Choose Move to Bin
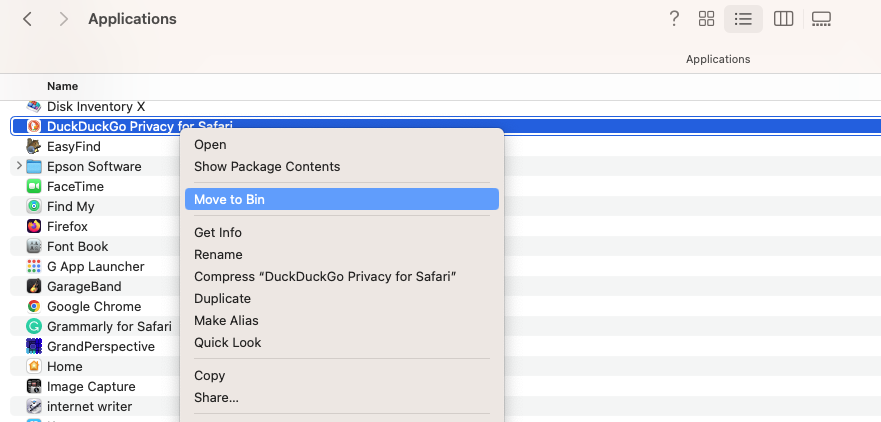Viewport: 881px width, 422px height. click(342, 199)
